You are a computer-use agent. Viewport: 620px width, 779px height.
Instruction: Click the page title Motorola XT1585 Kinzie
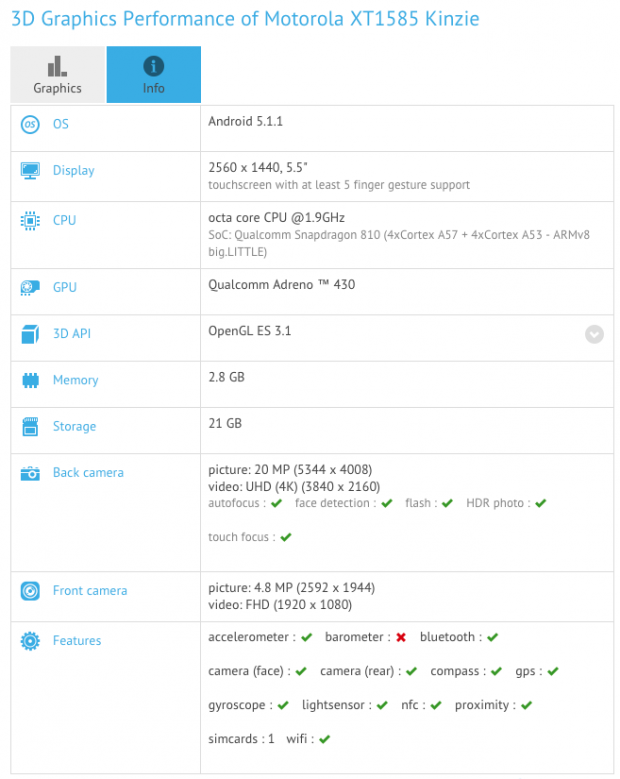[372, 19]
